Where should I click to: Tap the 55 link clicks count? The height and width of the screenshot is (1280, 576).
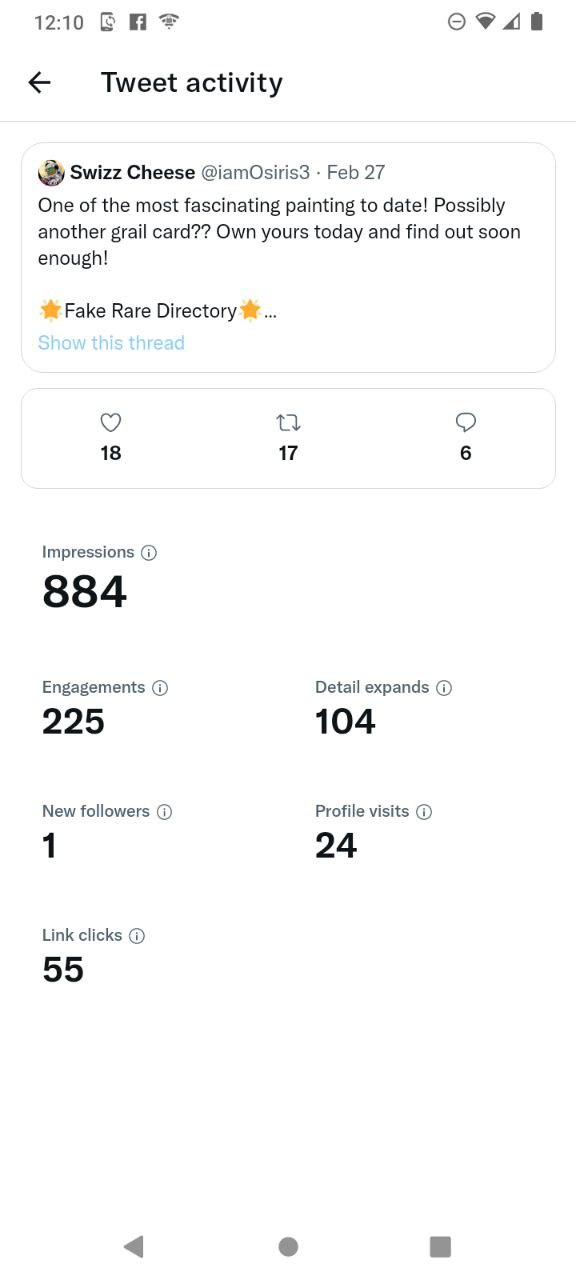point(63,970)
